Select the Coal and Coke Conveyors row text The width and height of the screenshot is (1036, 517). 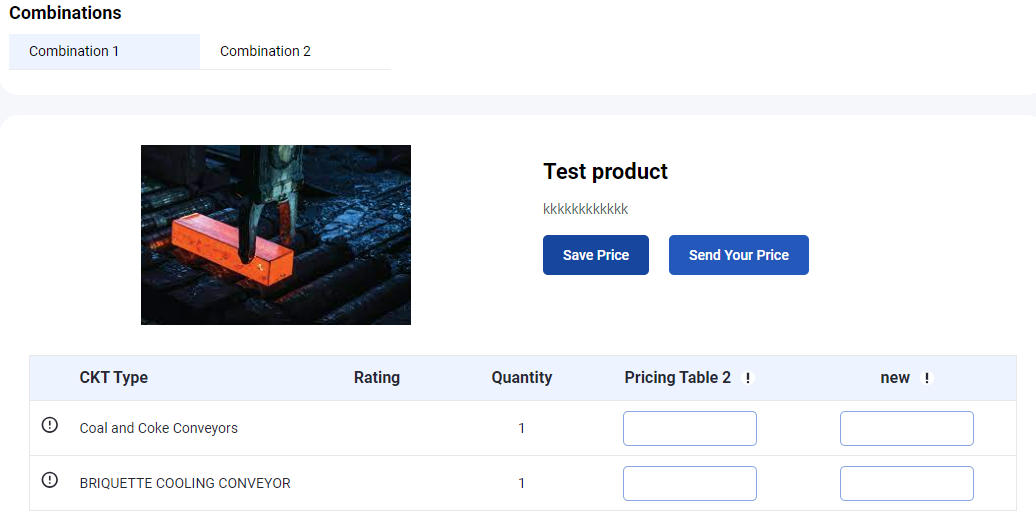159,428
